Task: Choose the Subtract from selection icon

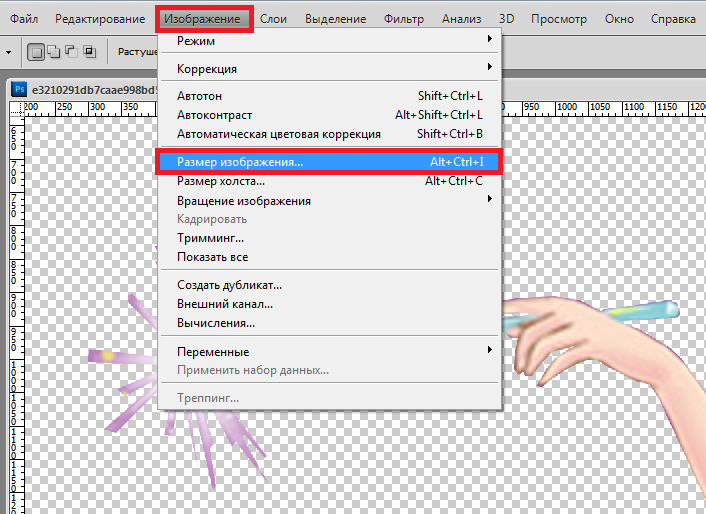Action: tap(71, 51)
